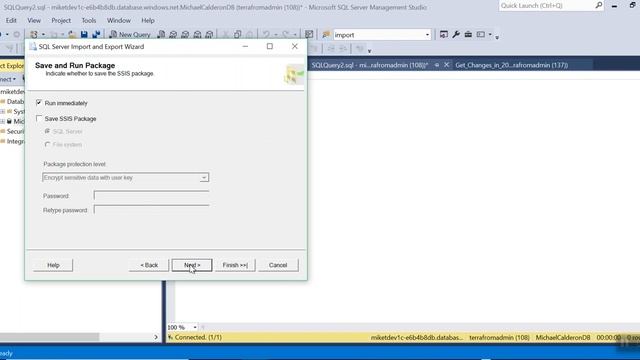Click the Solution Explorer icon left of the wrench
This screenshot has width=640, height=360.
tap(444, 35)
